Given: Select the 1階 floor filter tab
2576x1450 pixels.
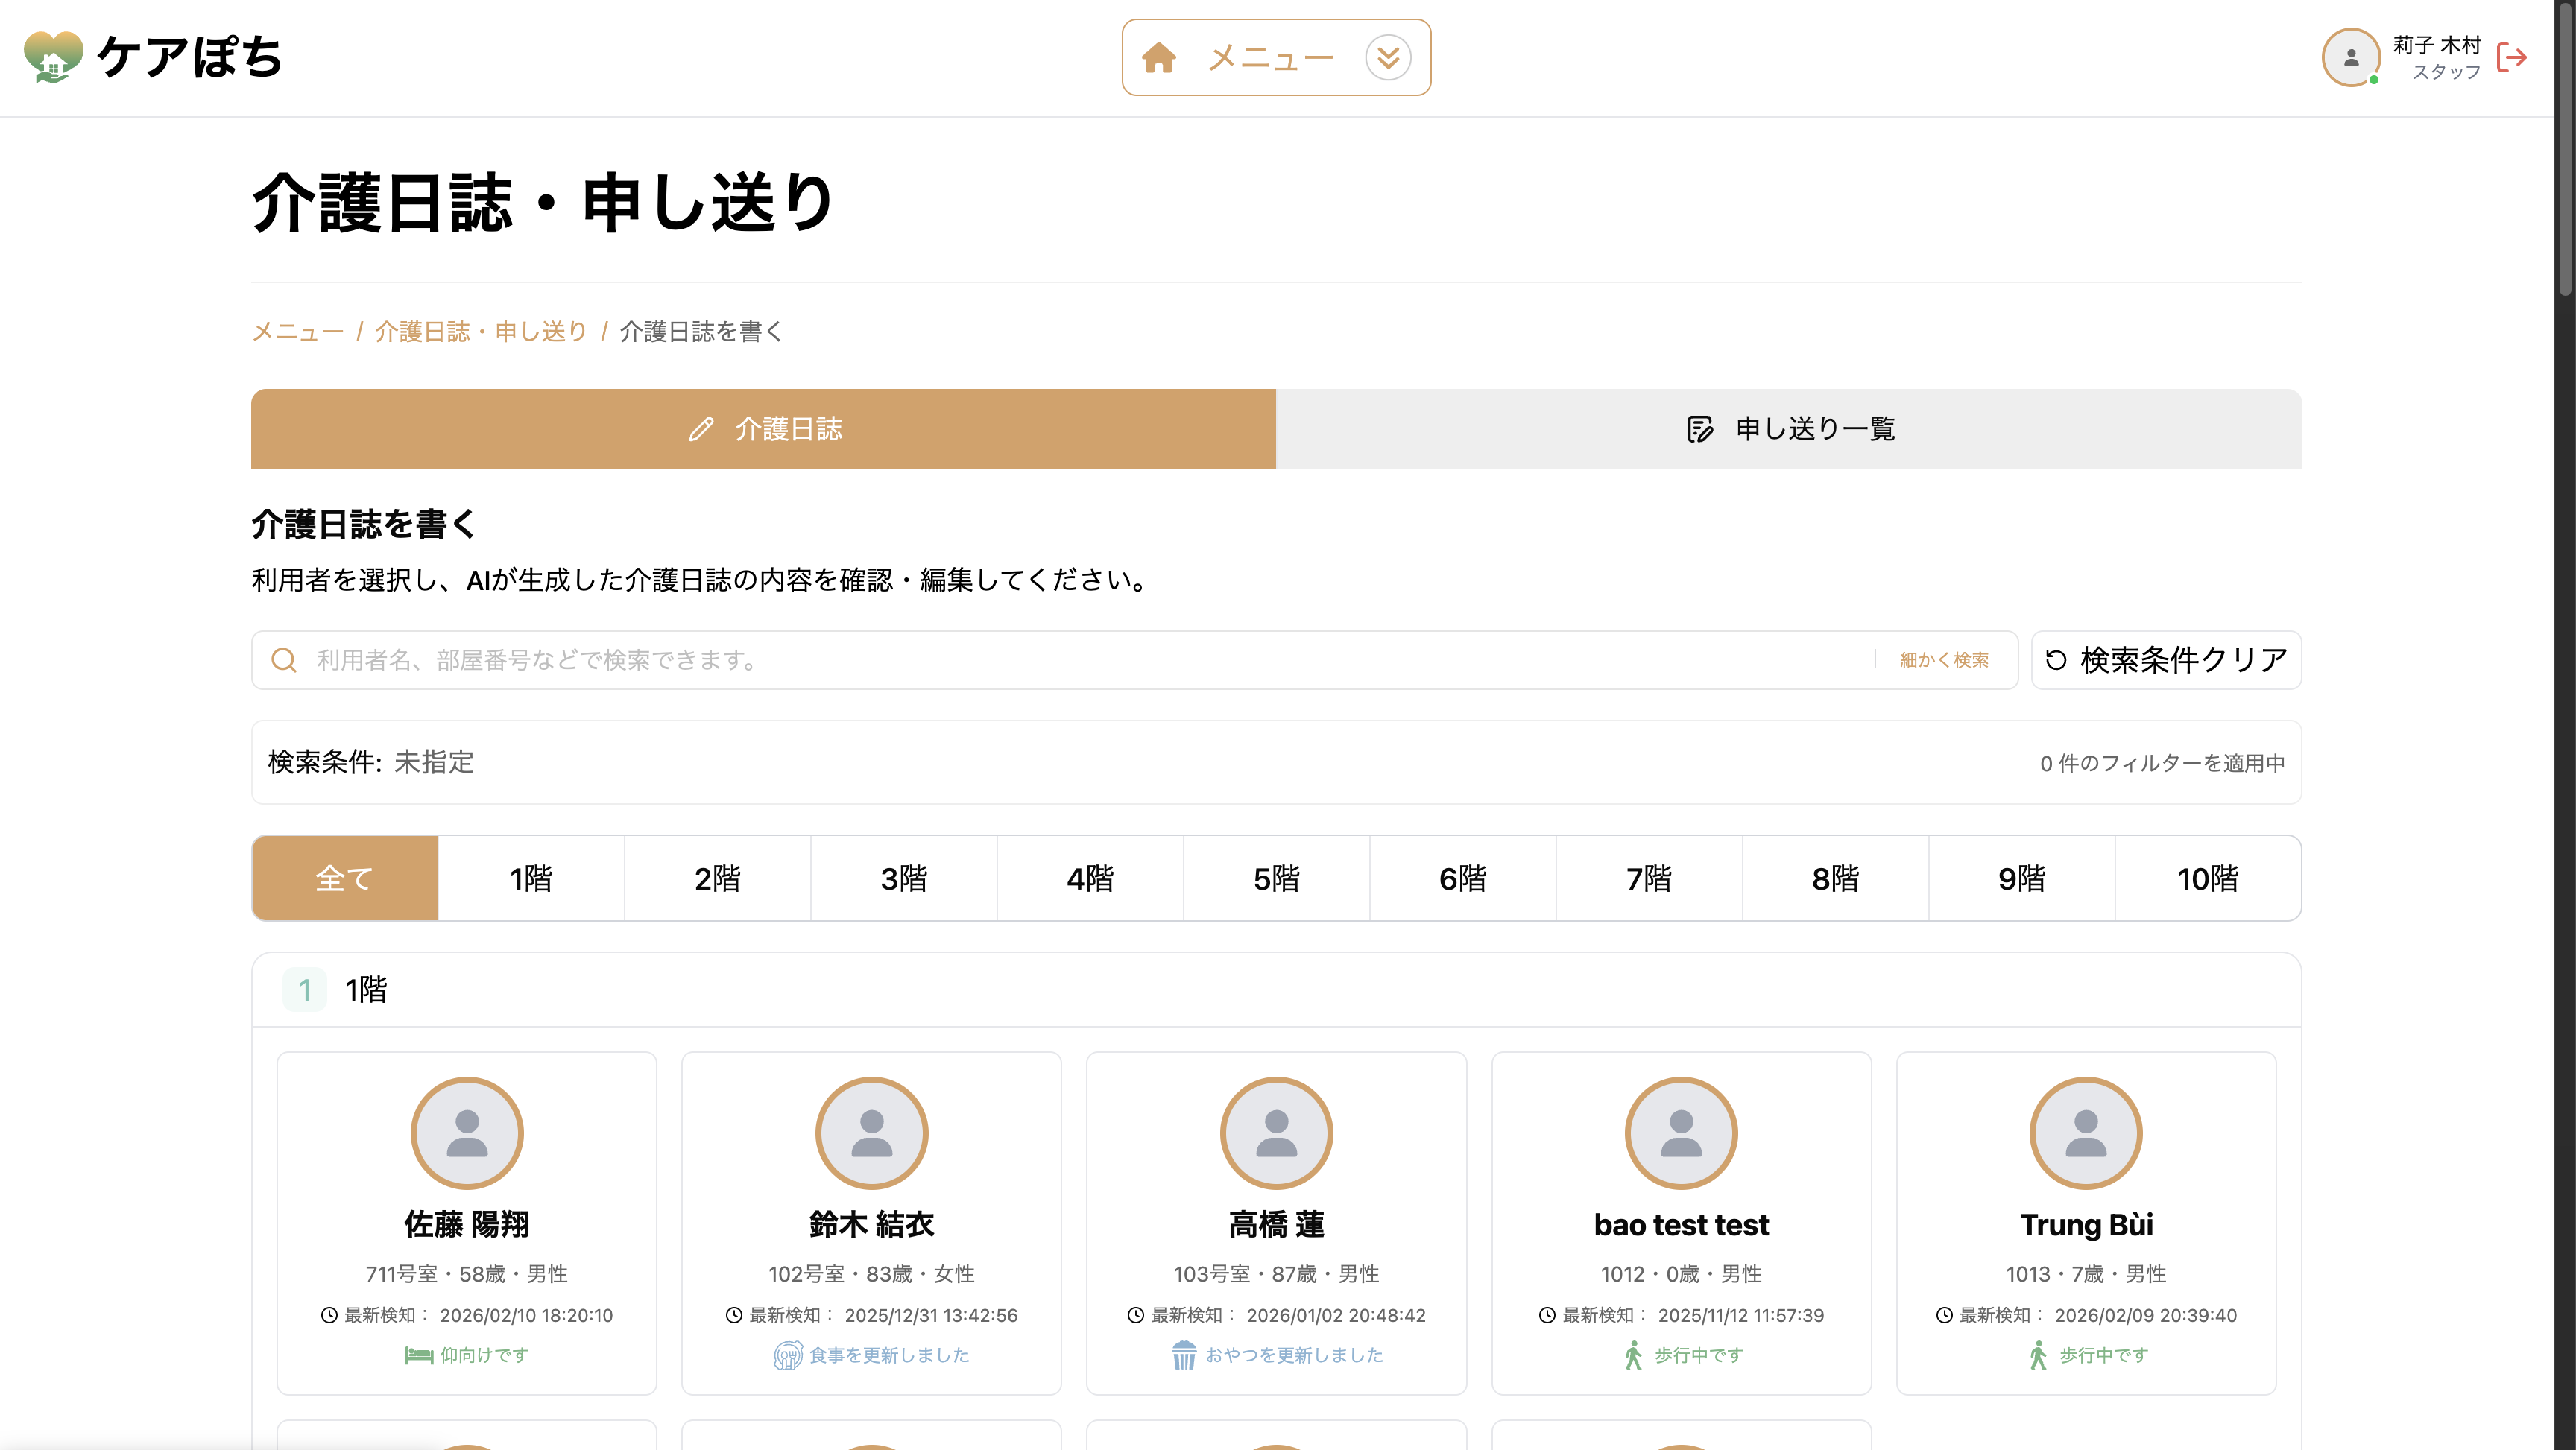Looking at the screenshot, I should coord(531,878).
